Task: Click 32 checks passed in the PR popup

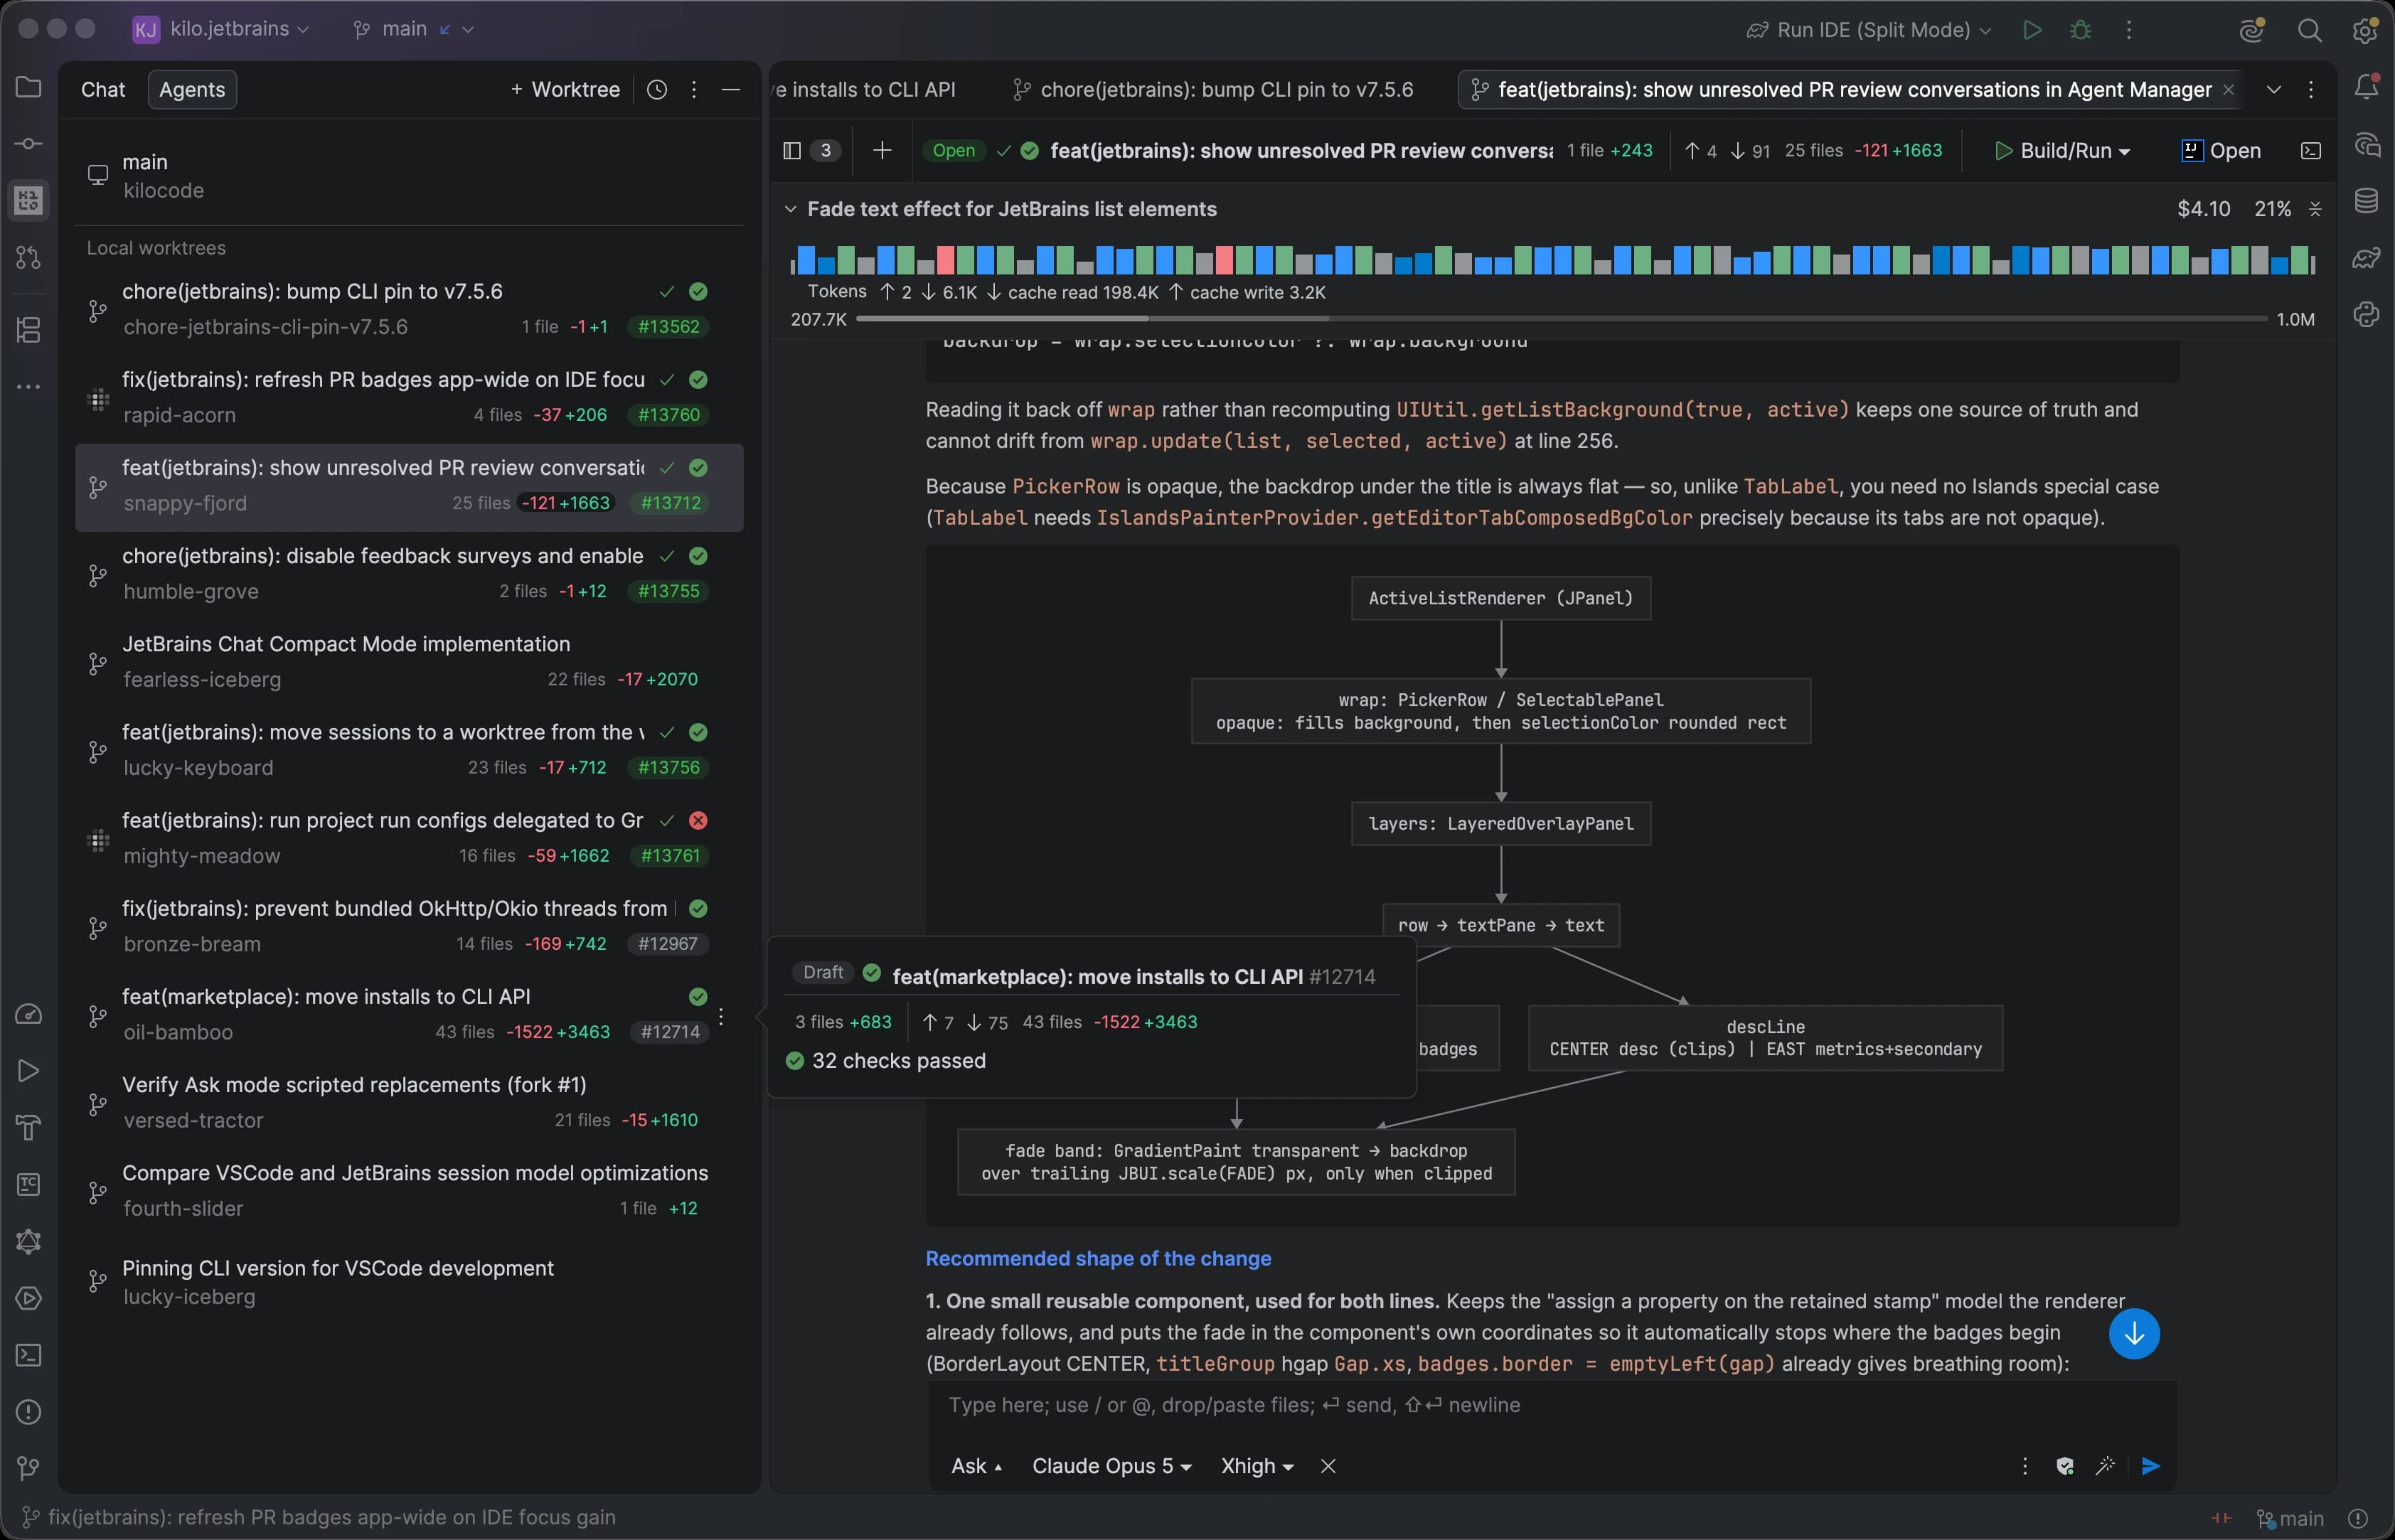Action: pyautogui.click(x=886, y=1061)
